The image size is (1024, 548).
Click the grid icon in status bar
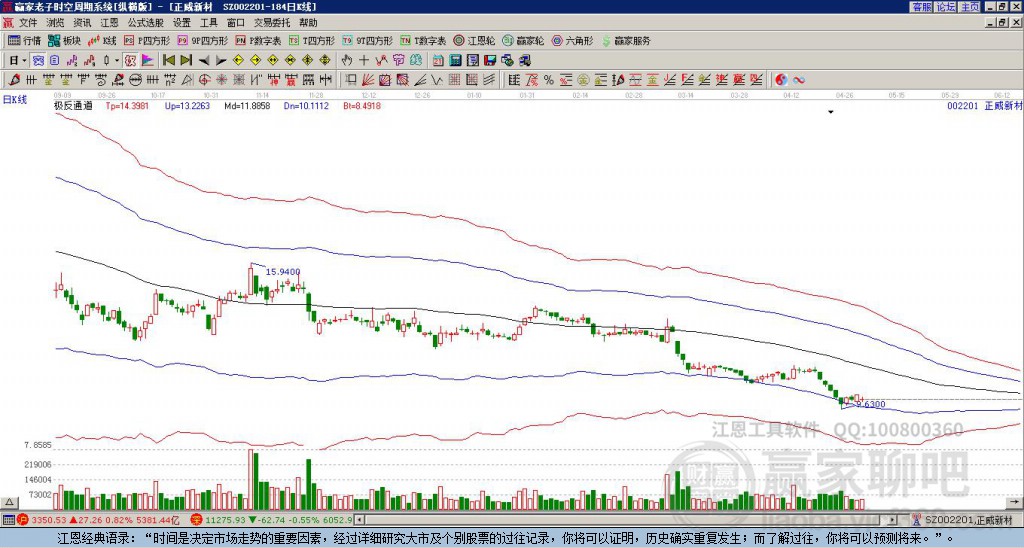click(x=8, y=520)
